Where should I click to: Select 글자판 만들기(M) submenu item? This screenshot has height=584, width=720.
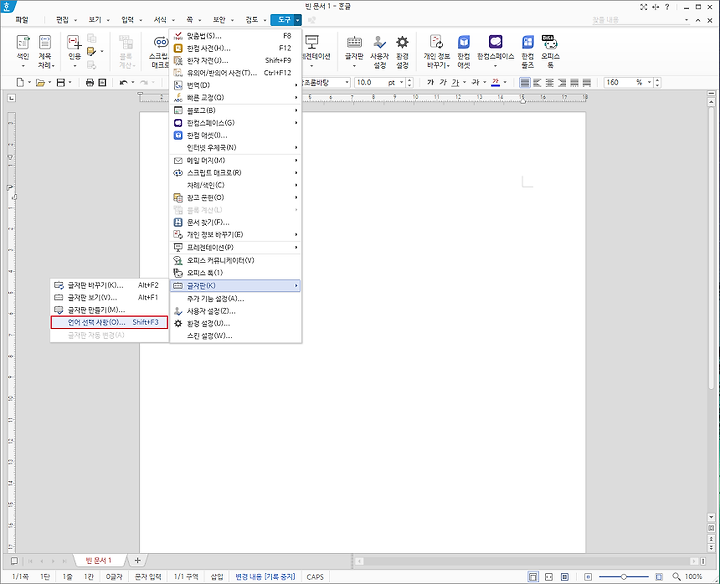pyautogui.click(x=109, y=310)
